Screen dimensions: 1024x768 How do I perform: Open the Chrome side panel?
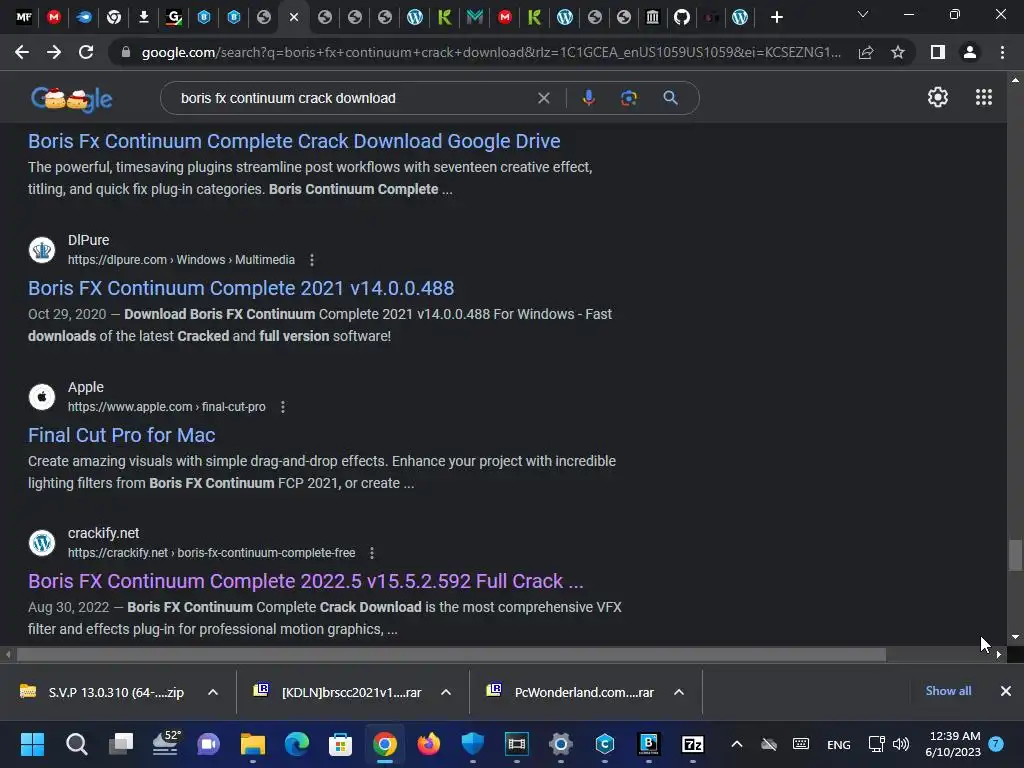coord(938,52)
